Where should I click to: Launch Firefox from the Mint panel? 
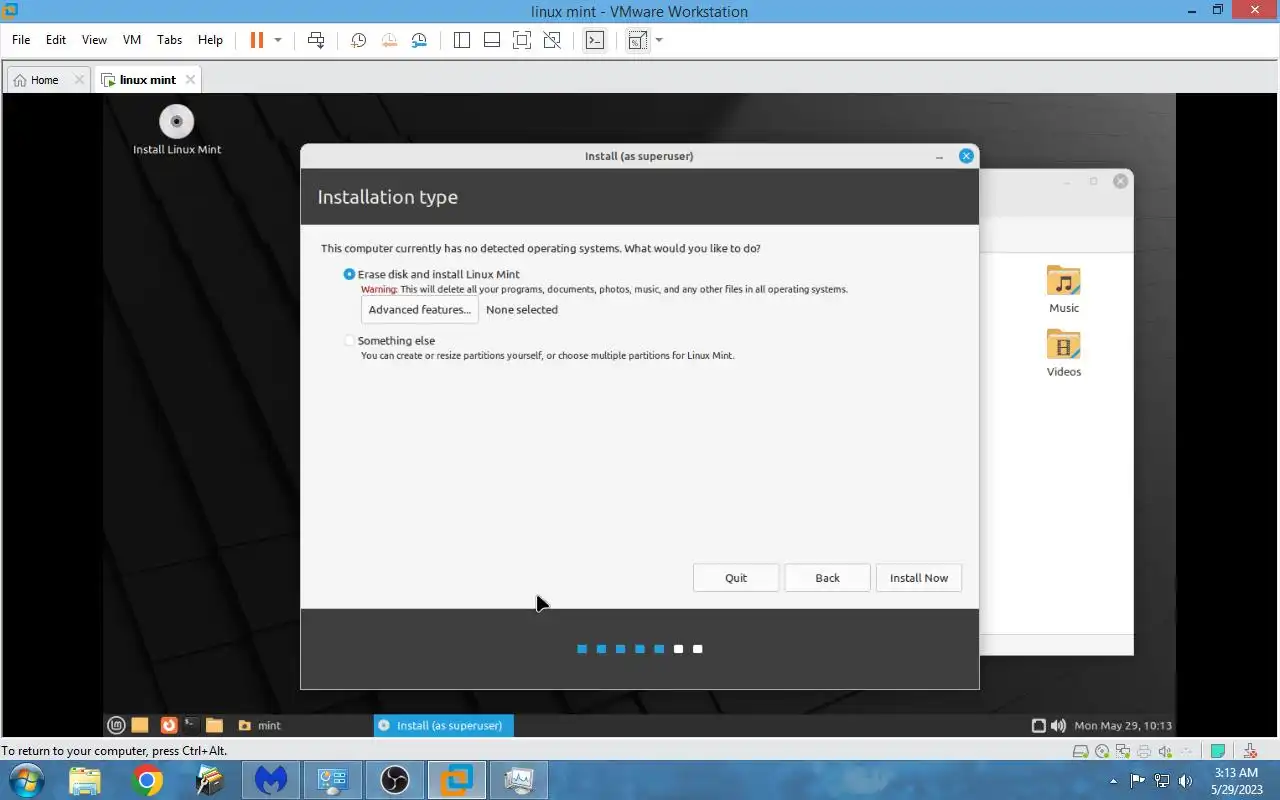pyautogui.click(x=169, y=725)
